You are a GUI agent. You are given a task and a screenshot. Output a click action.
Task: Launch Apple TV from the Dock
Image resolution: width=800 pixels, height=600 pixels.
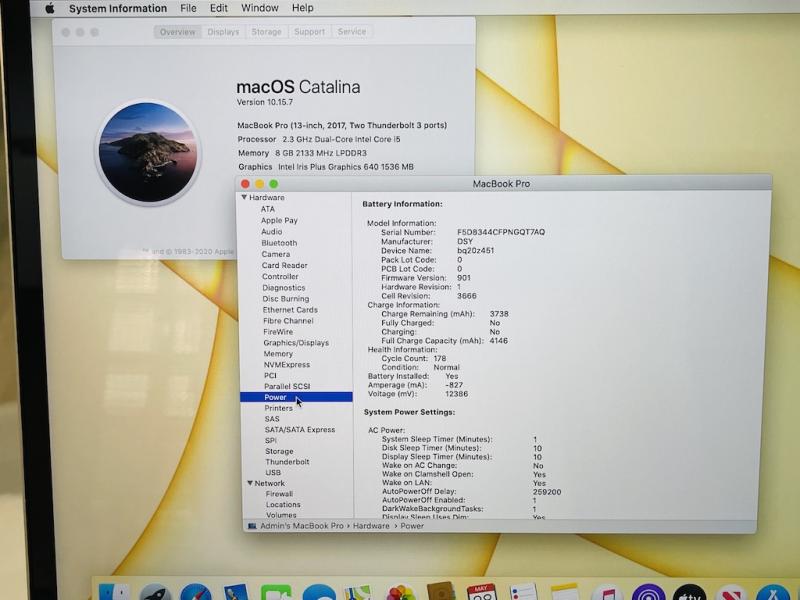coord(689,592)
